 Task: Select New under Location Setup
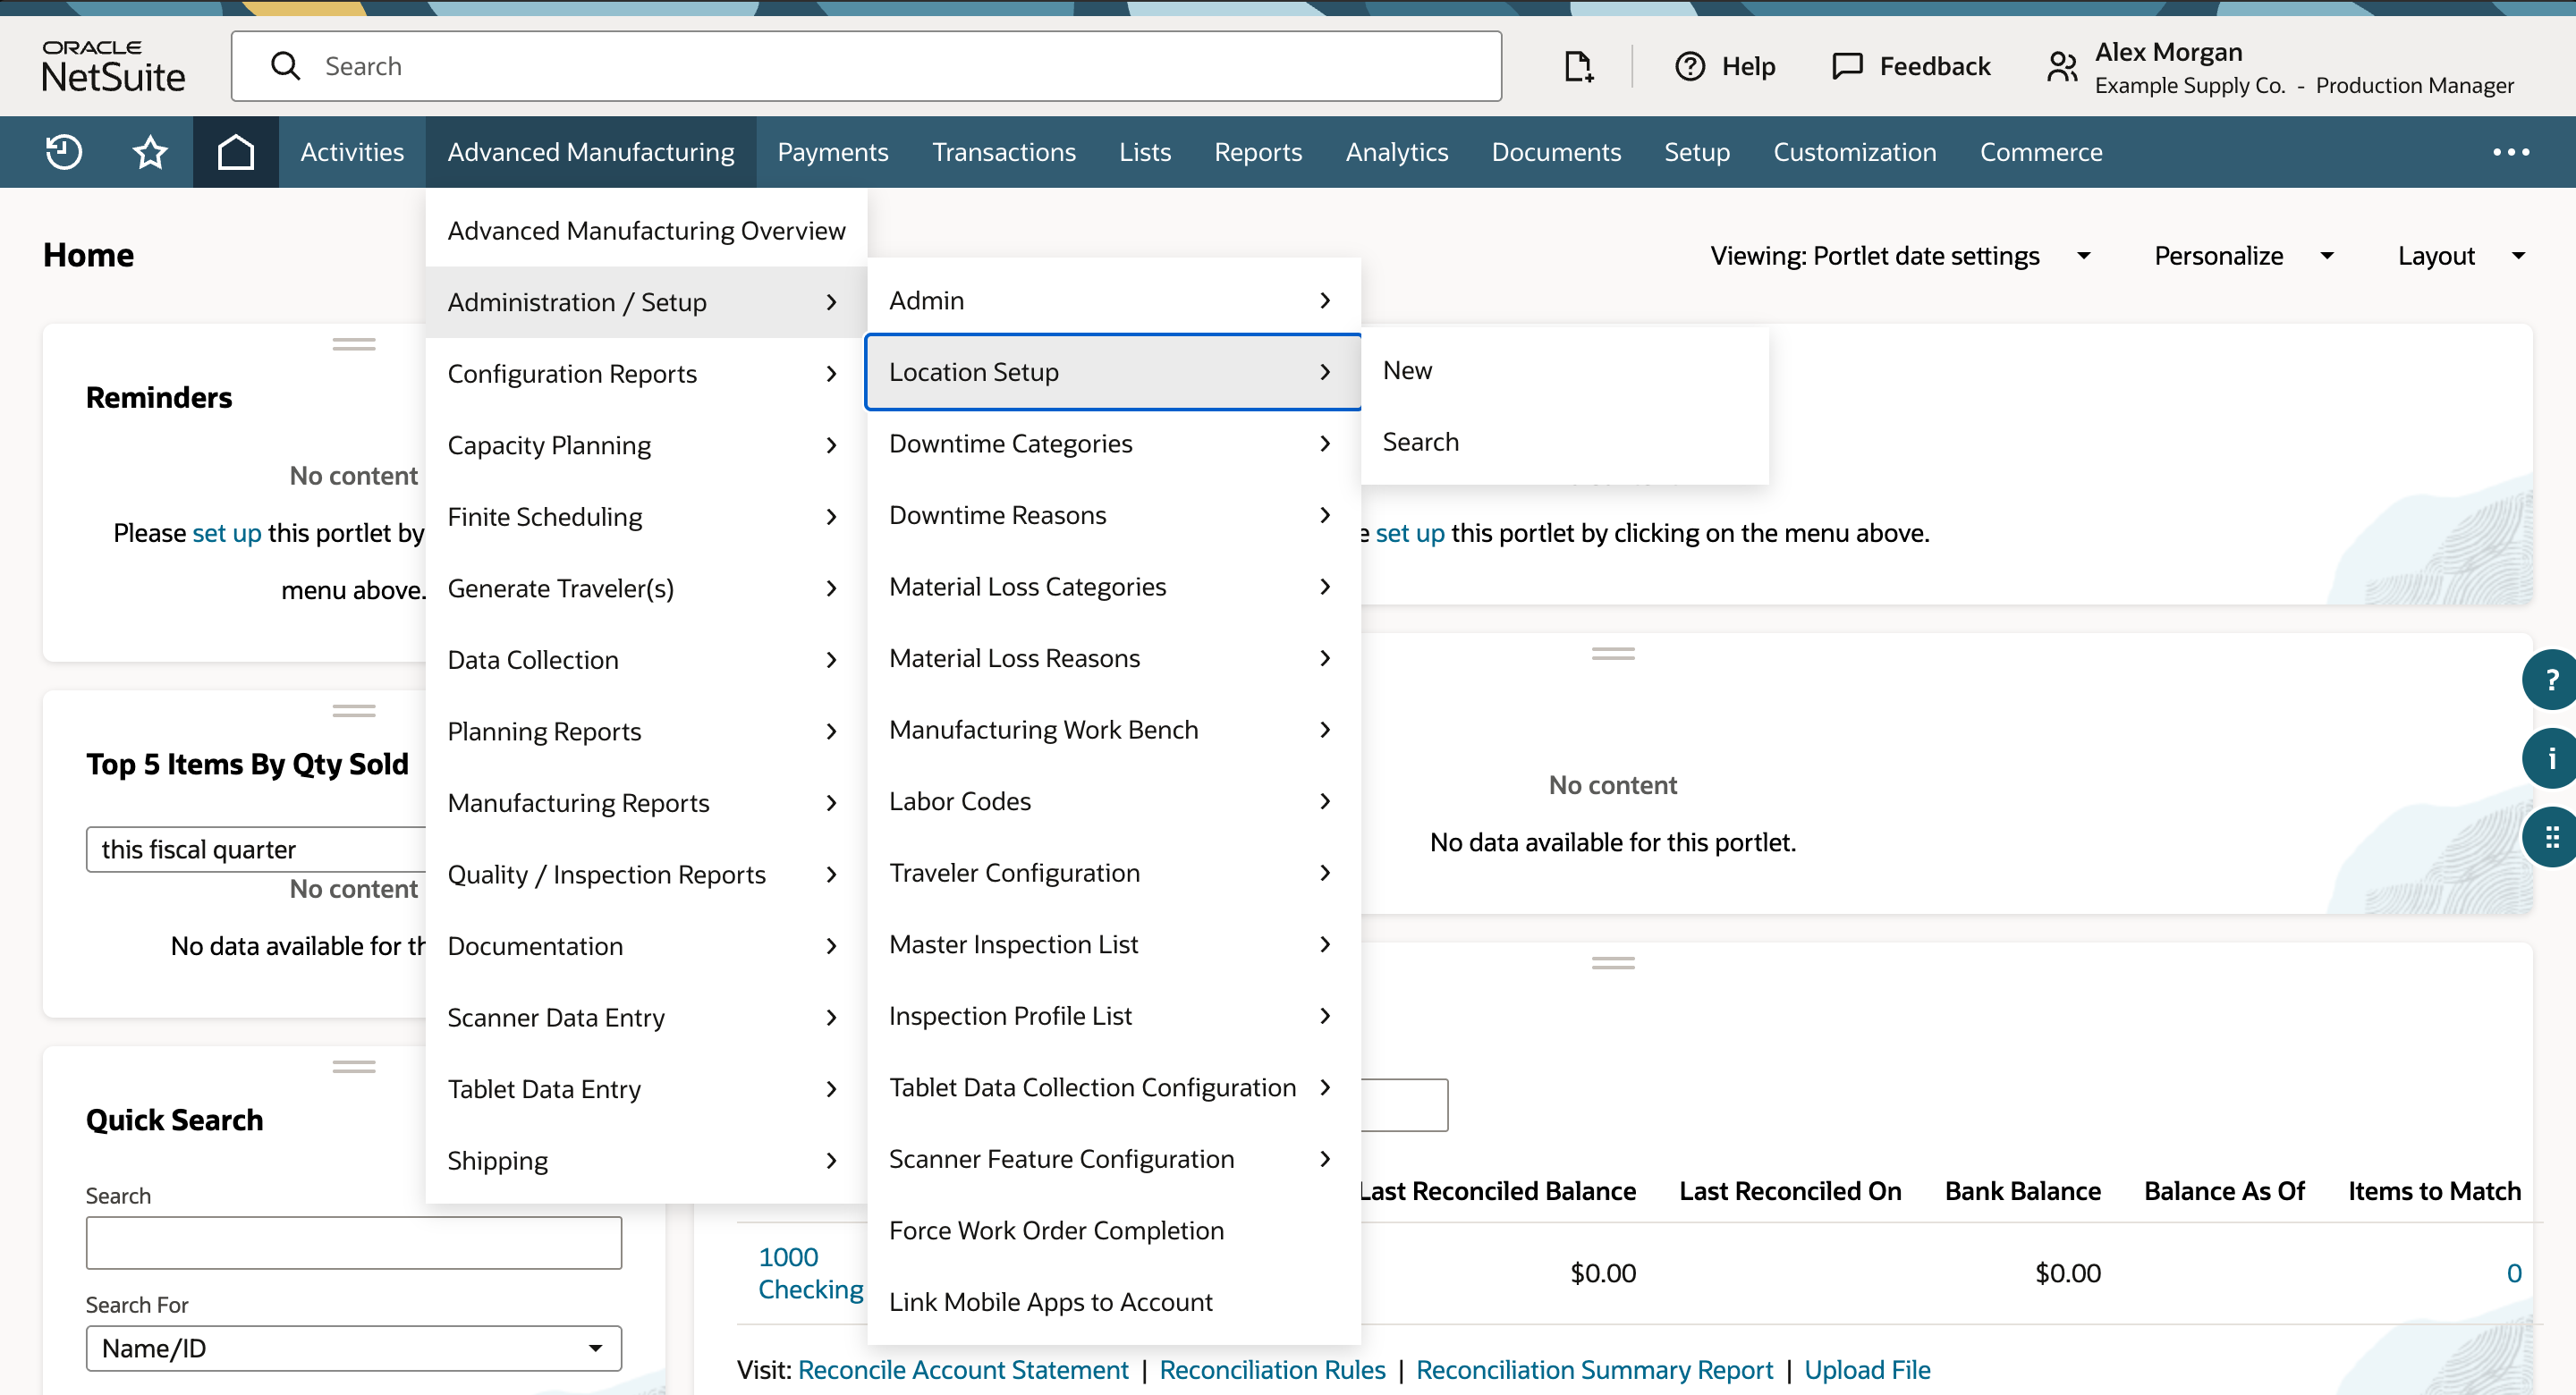click(1565, 370)
